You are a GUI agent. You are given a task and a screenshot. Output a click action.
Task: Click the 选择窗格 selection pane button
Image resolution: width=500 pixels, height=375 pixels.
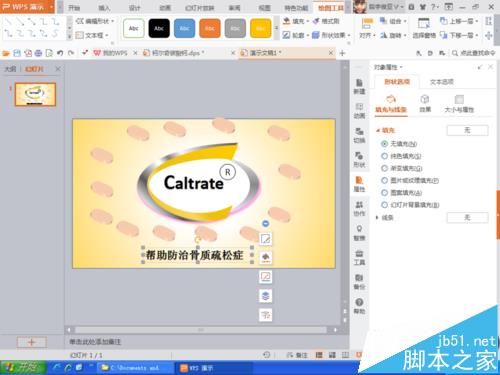tap(424, 28)
